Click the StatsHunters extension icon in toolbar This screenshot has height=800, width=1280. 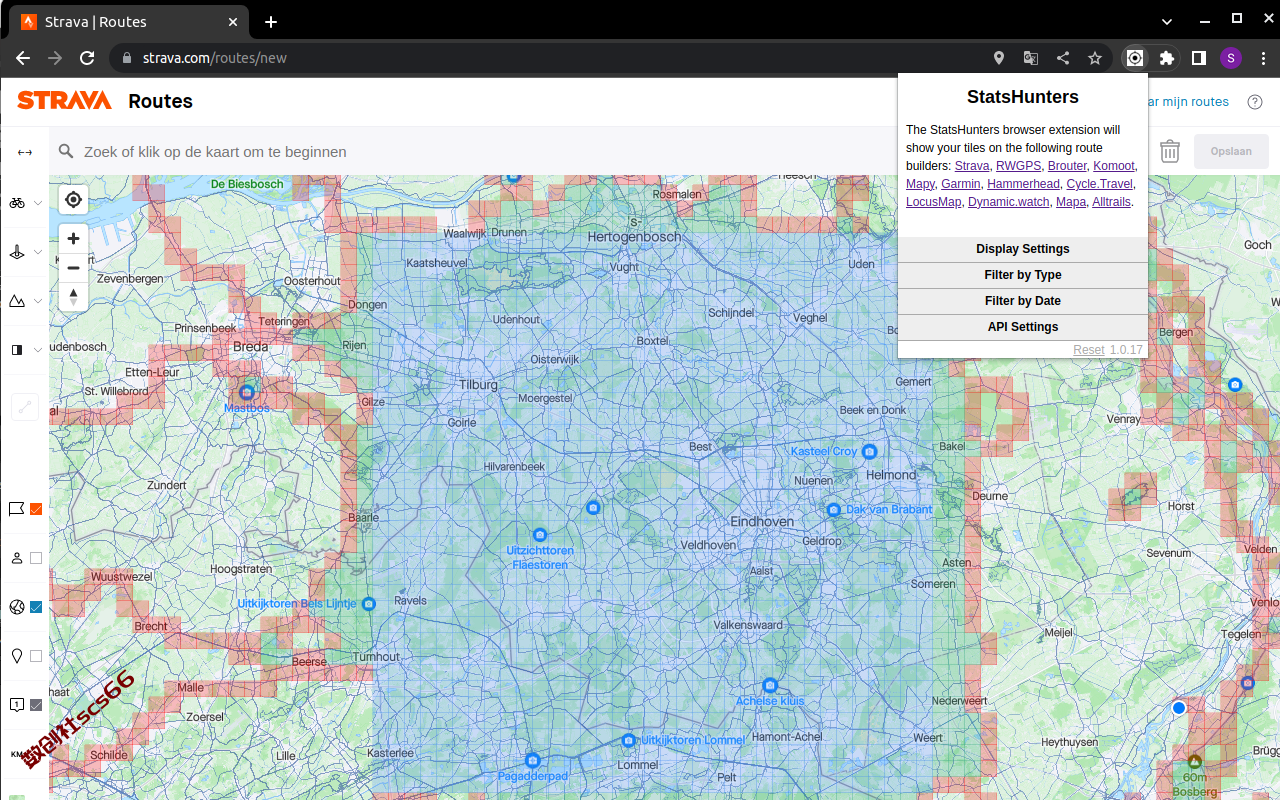coord(1135,58)
